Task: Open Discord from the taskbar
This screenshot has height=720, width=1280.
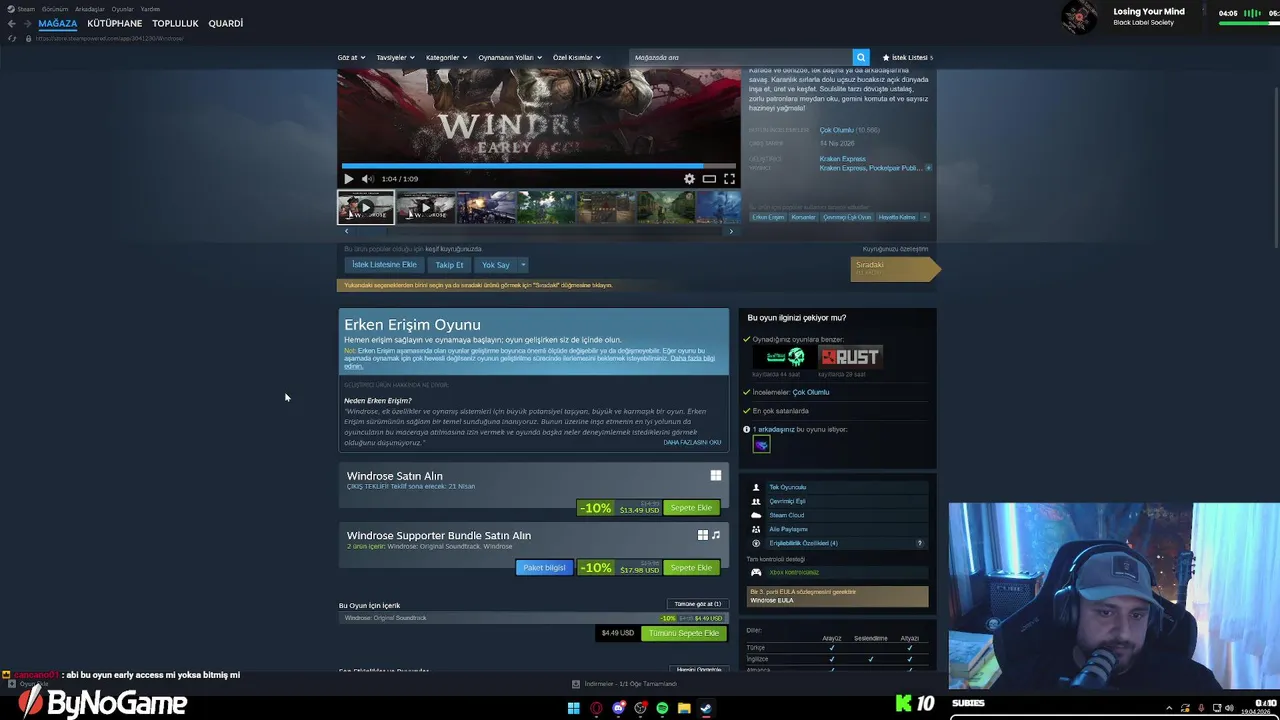Action: click(x=618, y=708)
